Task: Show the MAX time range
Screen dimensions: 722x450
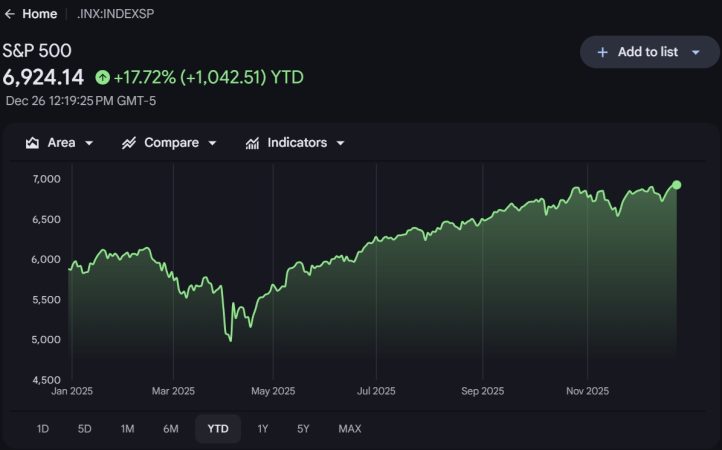Action: pyautogui.click(x=349, y=429)
